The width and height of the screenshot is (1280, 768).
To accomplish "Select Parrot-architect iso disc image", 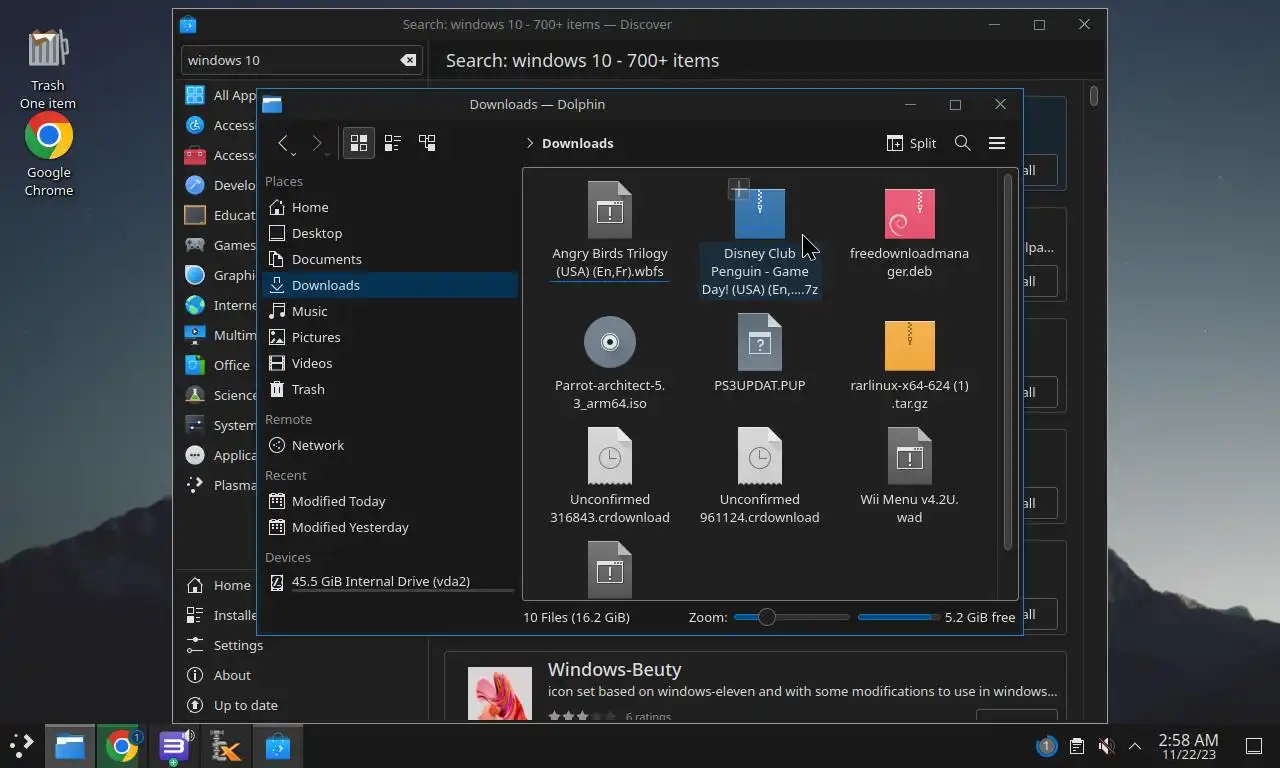I will [x=610, y=363].
